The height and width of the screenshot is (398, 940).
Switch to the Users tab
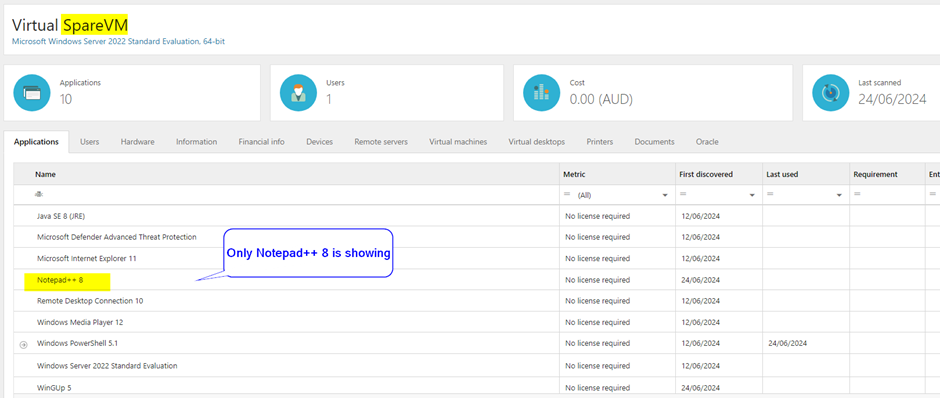click(89, 142)
